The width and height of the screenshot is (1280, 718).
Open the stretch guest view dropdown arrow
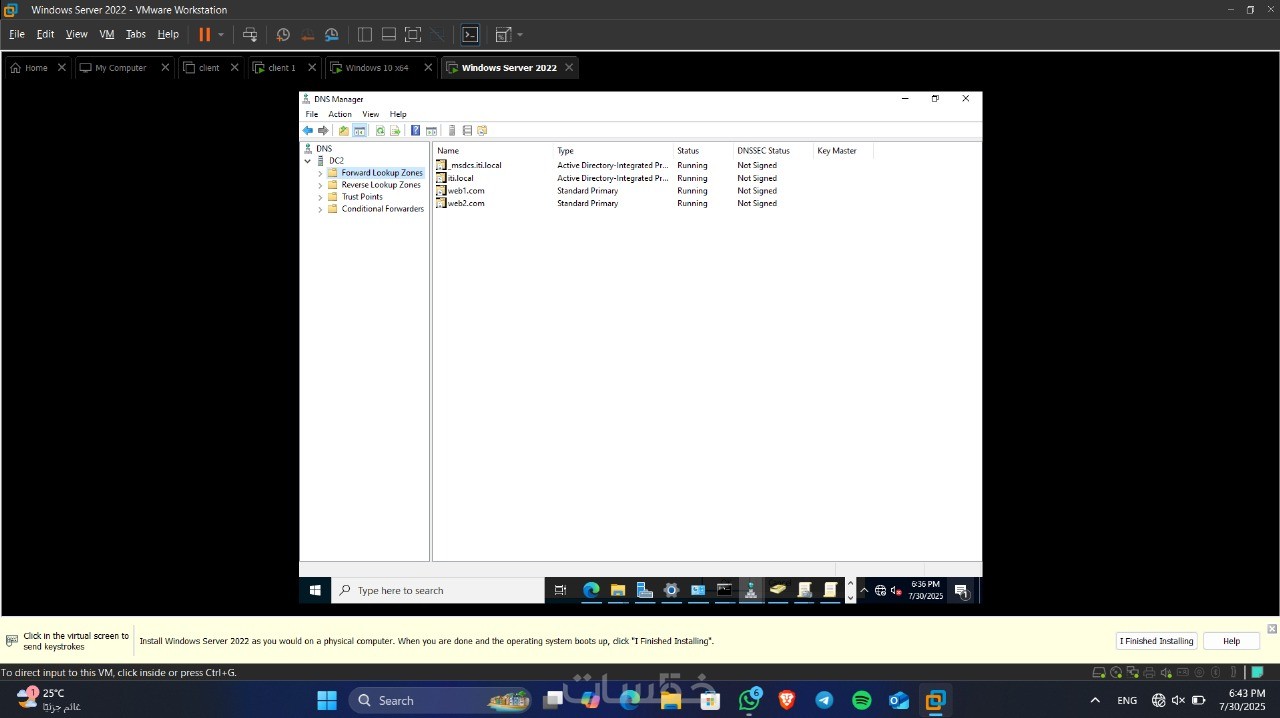point(520,35)
